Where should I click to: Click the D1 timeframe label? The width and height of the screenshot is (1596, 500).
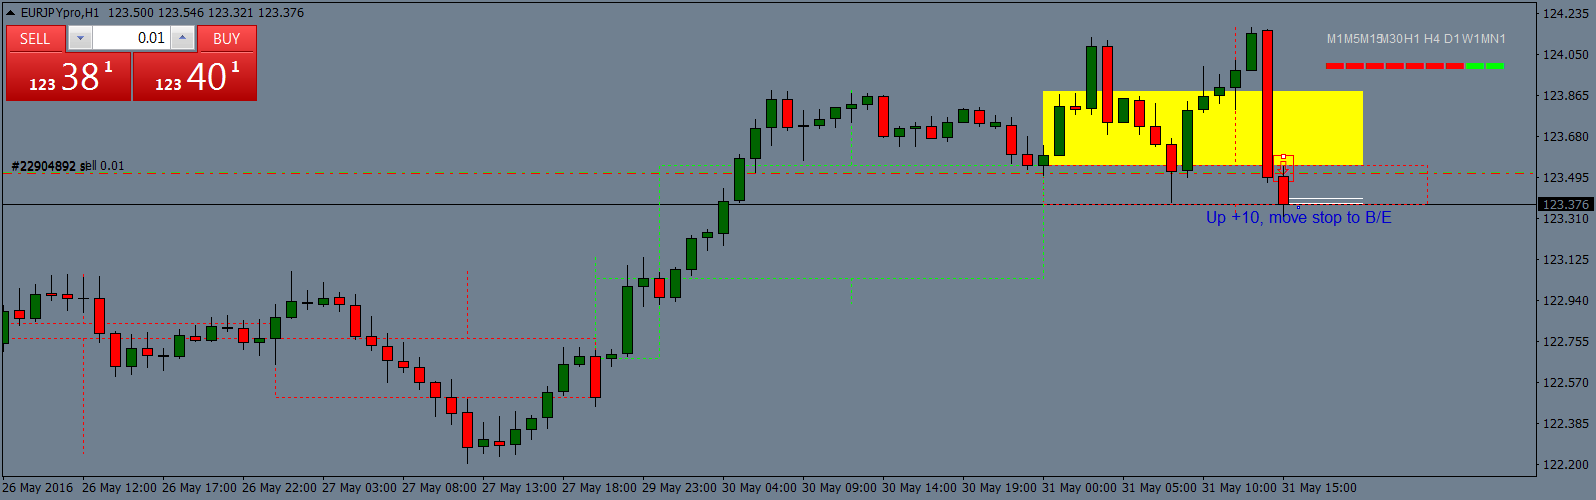1452,39
